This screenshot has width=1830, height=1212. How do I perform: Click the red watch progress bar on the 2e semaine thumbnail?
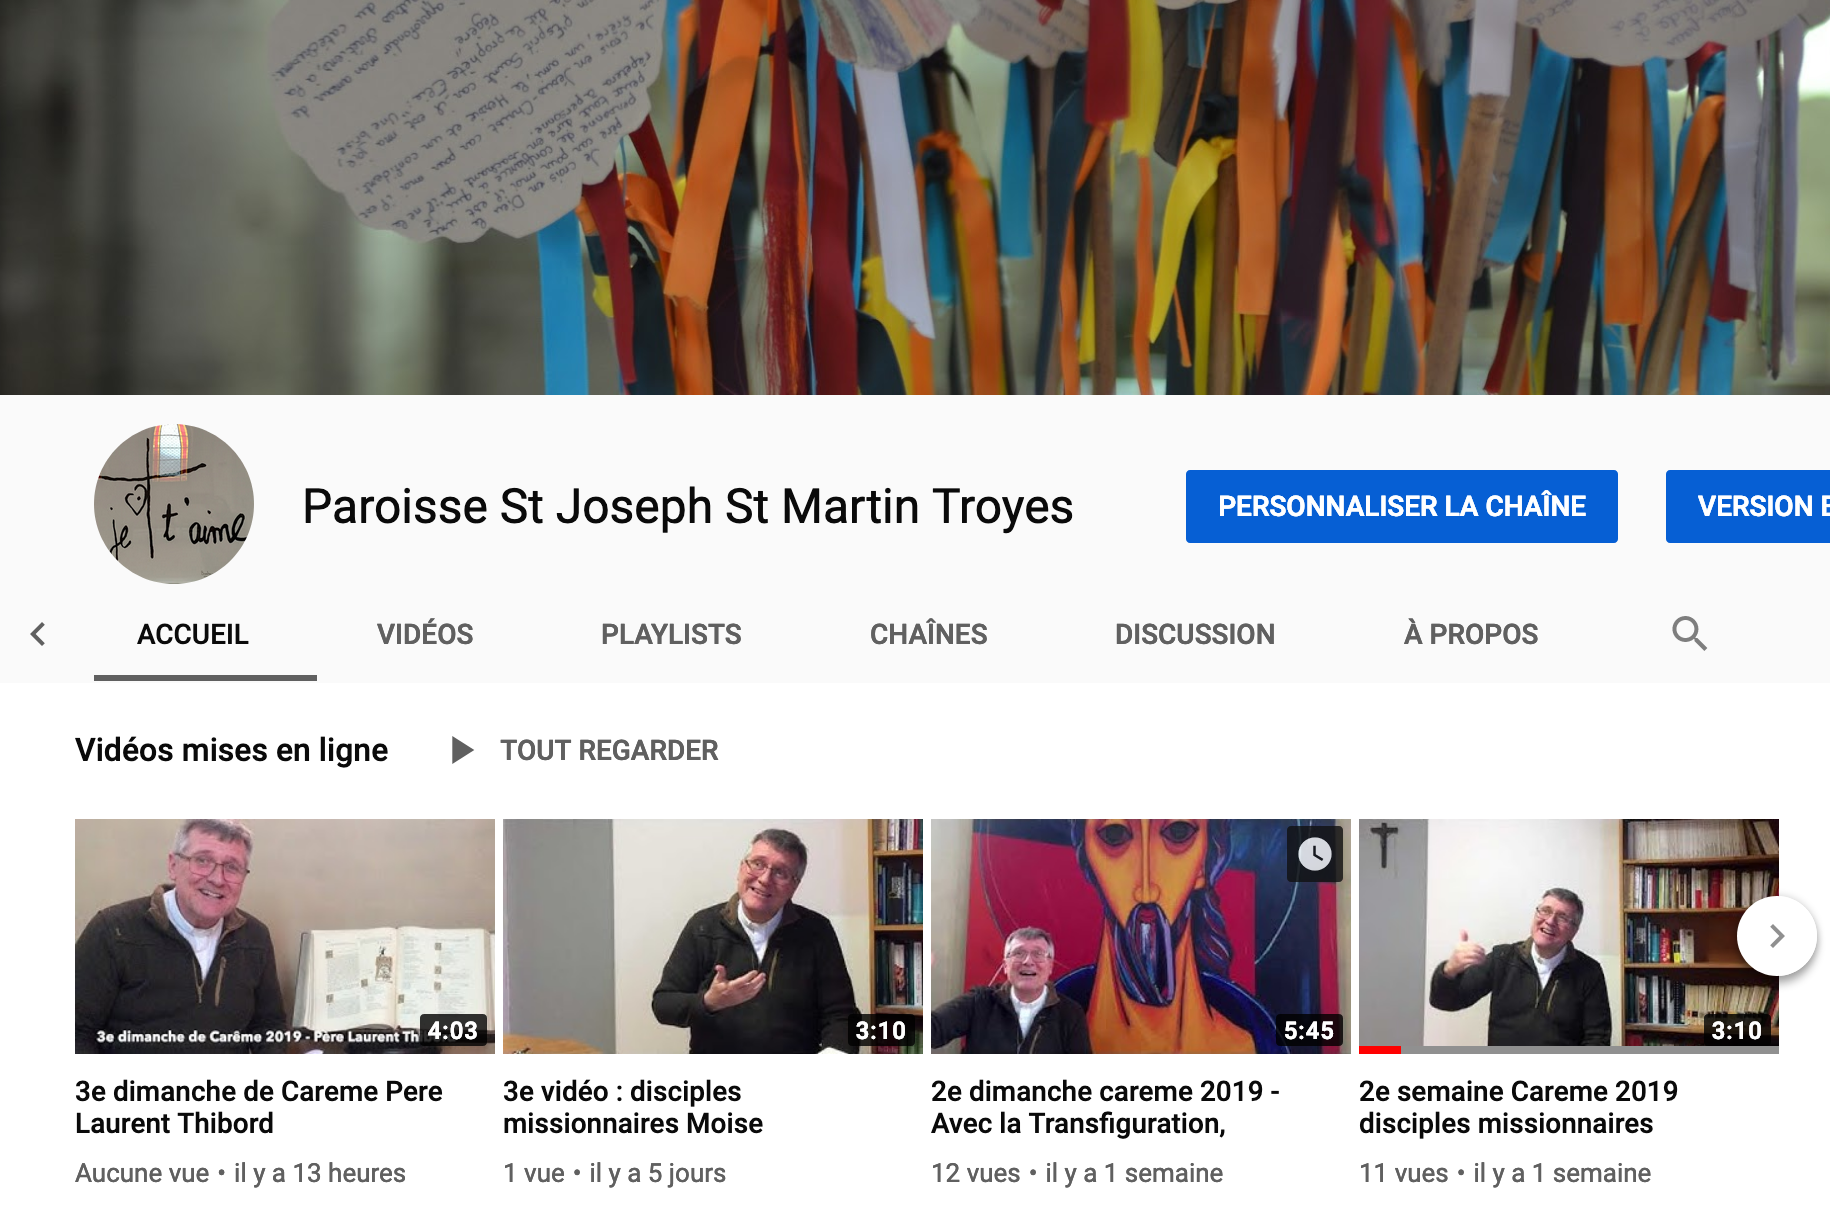(1380, 1050)
